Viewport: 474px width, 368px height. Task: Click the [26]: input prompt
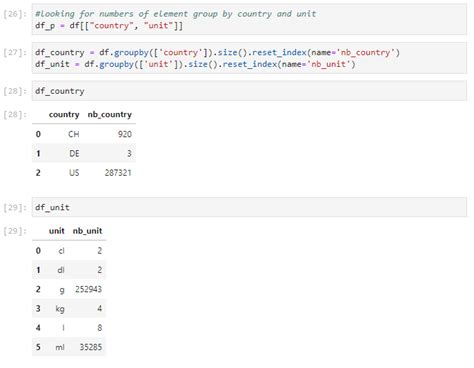(15, 14)
